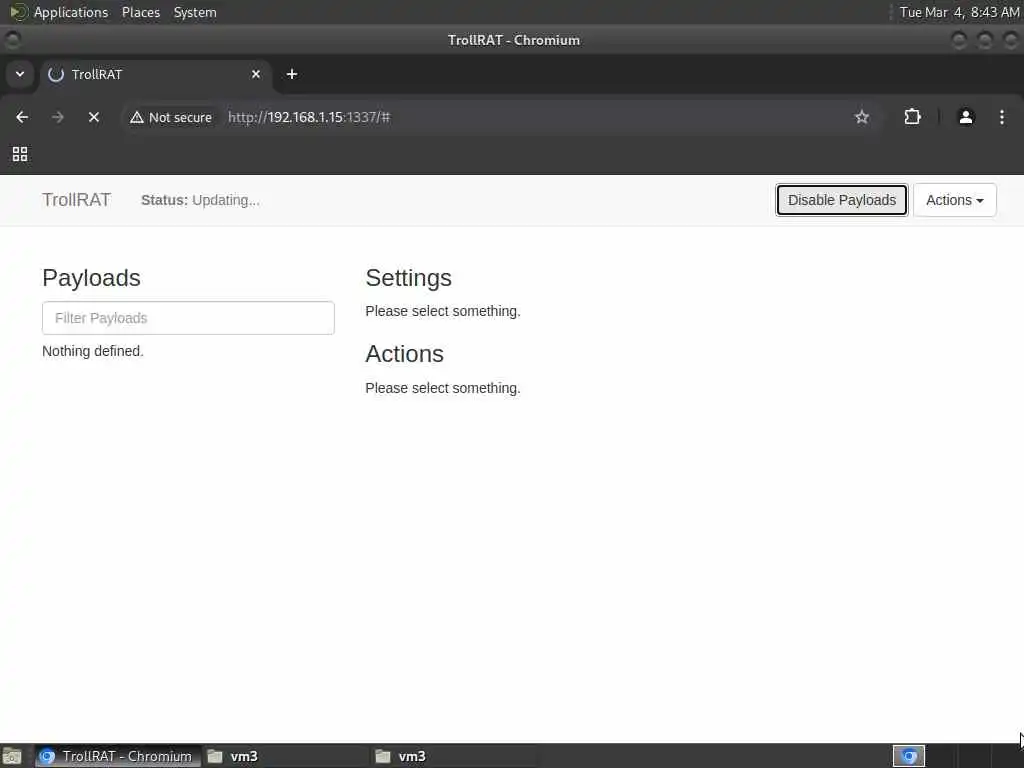1024x768 pixels.
Task: Select the TrollRAT browser tab
Action: pos(155,74)
